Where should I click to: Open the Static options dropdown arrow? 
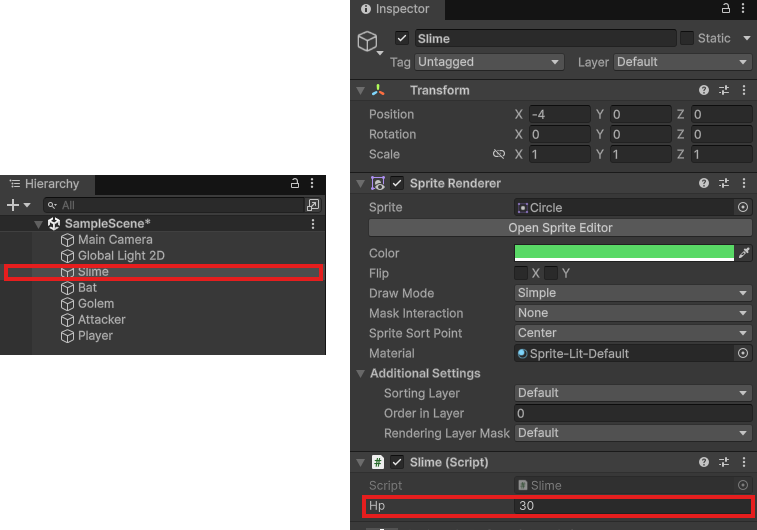click(x=747, y=38)
